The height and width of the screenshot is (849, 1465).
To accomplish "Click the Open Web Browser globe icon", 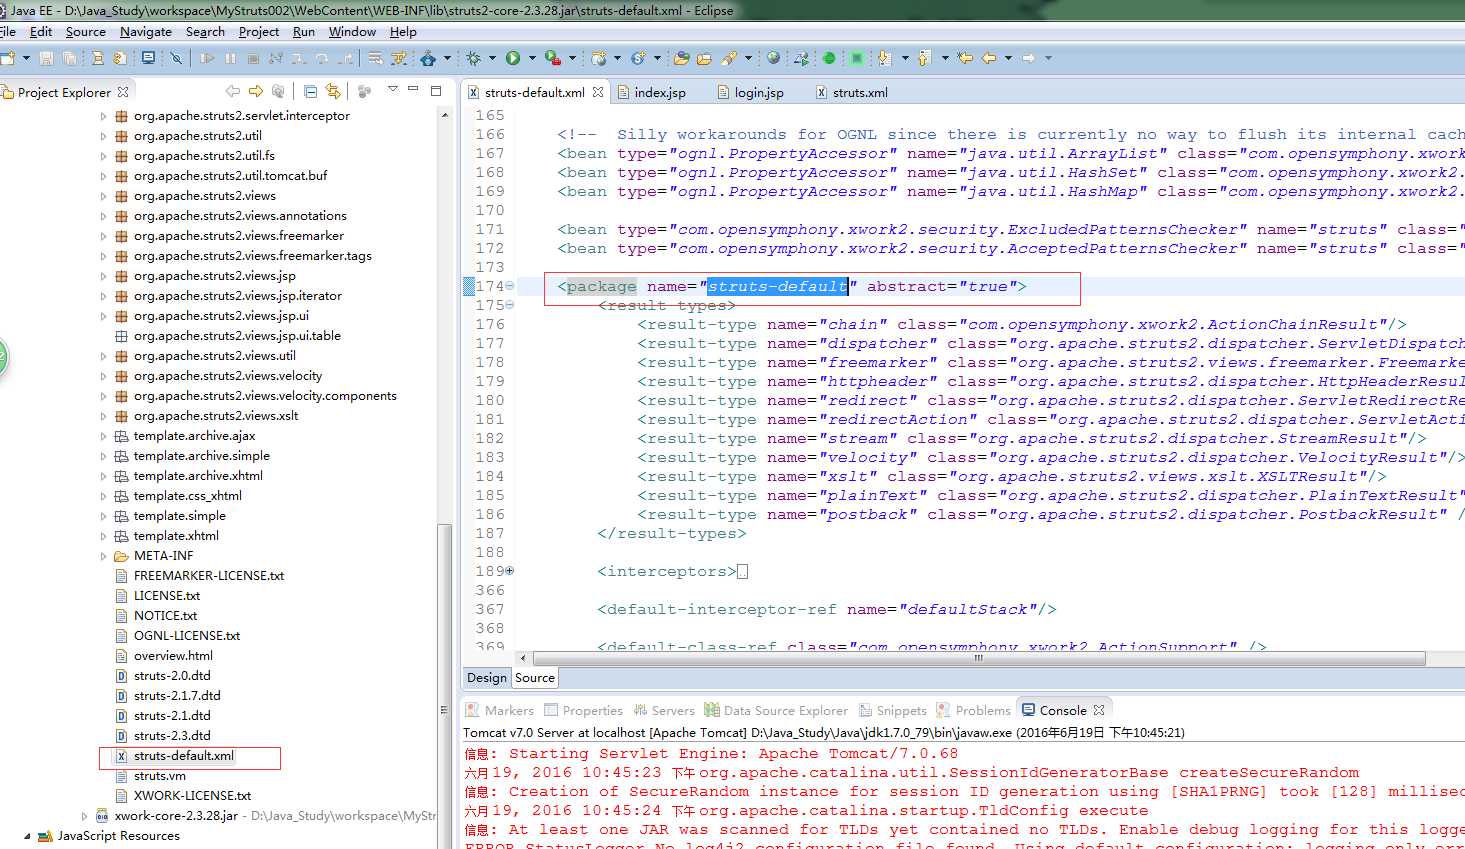I will tap(773, 58).
